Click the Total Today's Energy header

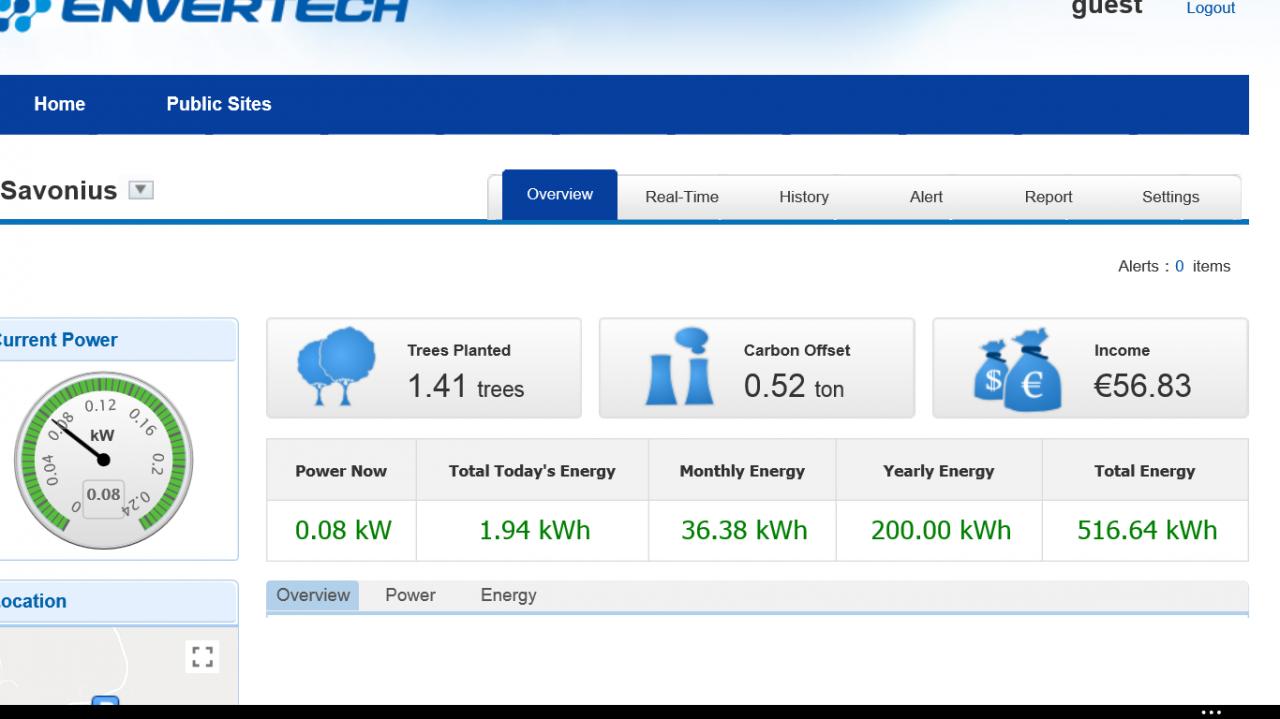pos(532,471)
